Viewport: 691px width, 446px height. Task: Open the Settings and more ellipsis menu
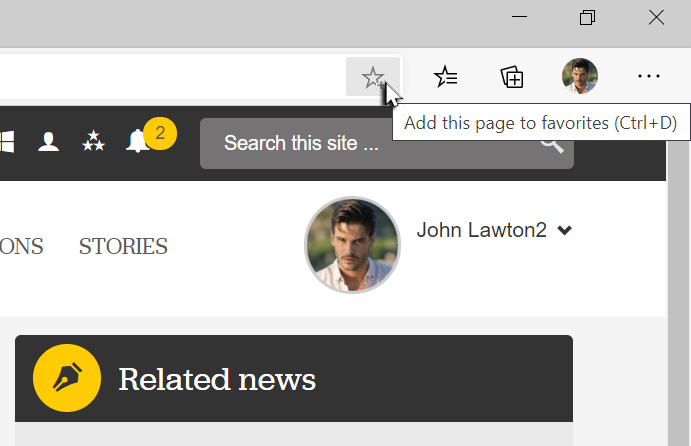coord(649,77)
